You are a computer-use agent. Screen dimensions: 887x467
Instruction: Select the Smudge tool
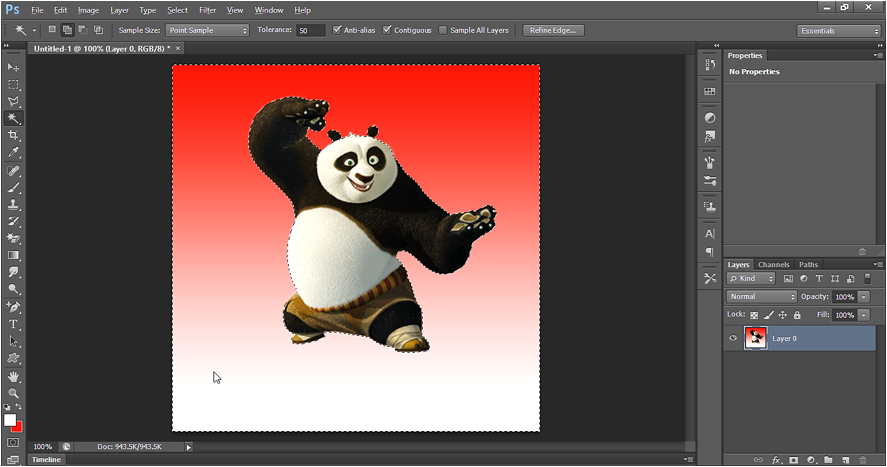point(13,273)
